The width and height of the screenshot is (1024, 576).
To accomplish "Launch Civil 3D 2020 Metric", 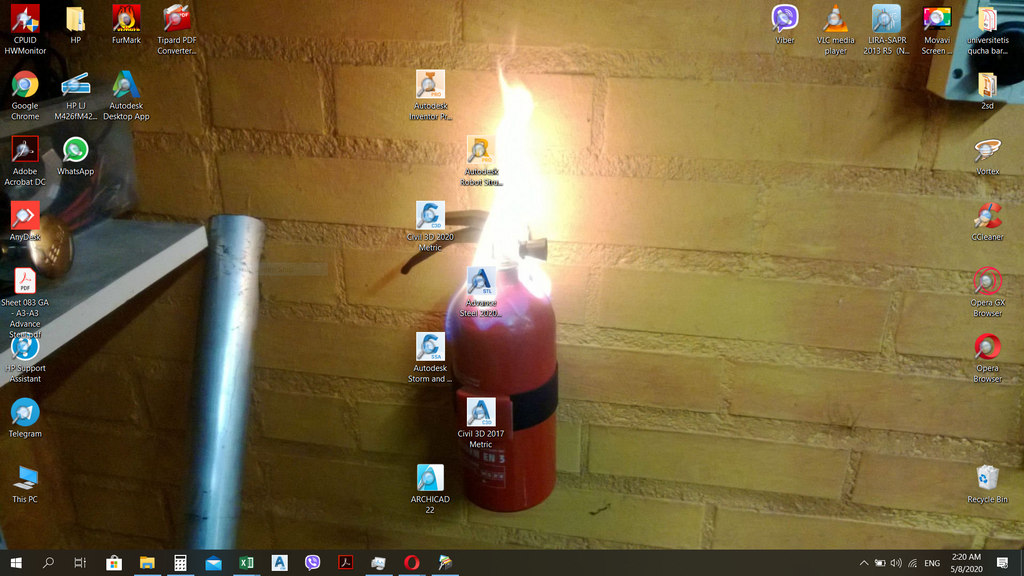I will tap(430, 227).
